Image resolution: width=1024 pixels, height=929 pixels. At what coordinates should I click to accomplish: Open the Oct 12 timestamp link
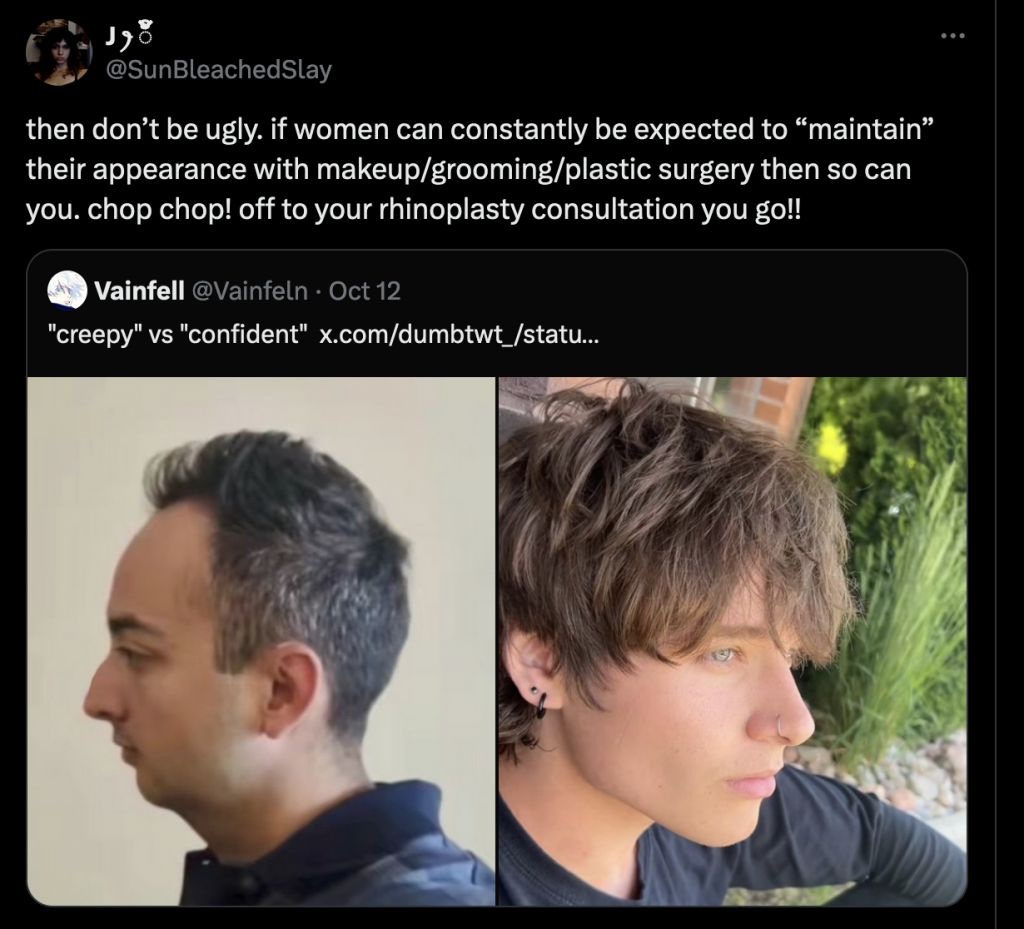[x=364, y=291]
